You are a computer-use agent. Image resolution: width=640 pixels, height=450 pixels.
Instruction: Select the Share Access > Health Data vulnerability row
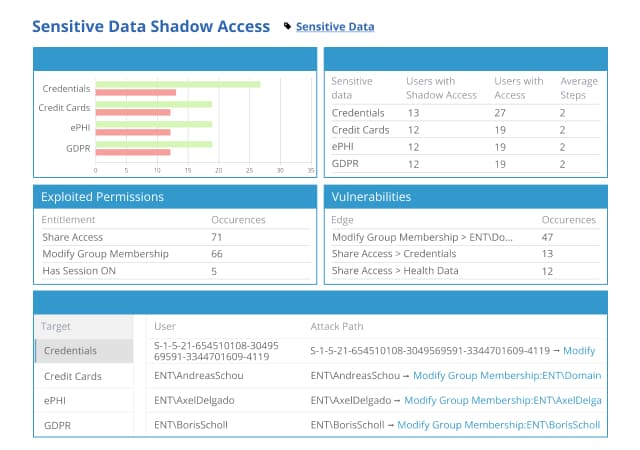point(465,271)
